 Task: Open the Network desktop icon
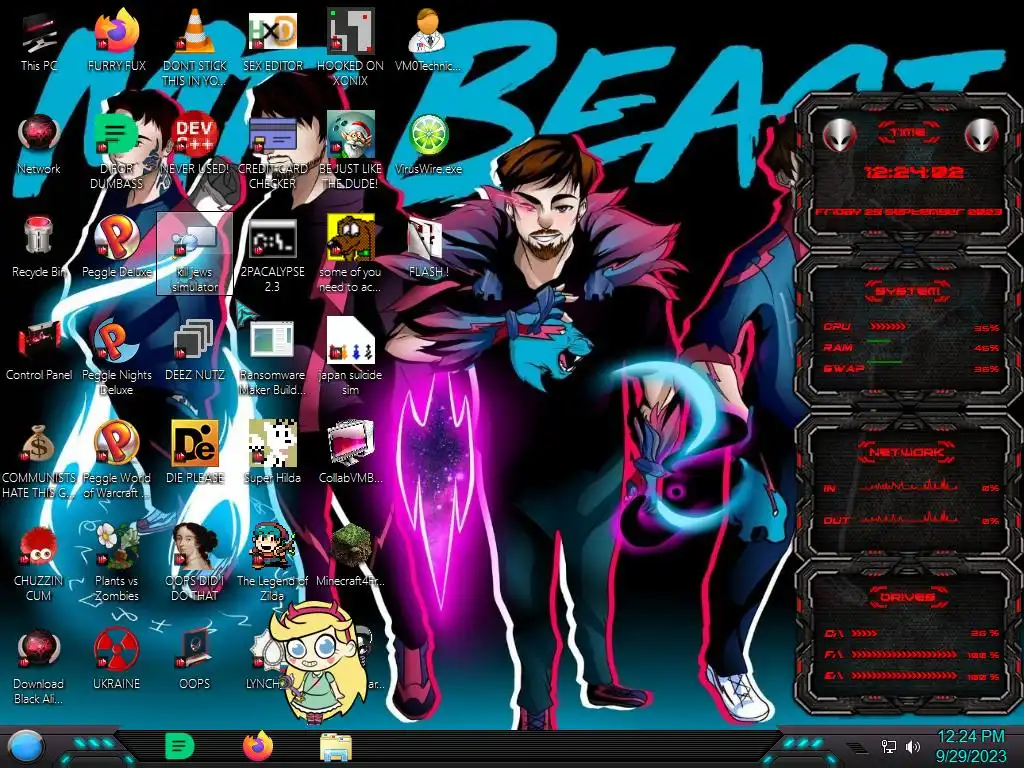coord(39,144)
